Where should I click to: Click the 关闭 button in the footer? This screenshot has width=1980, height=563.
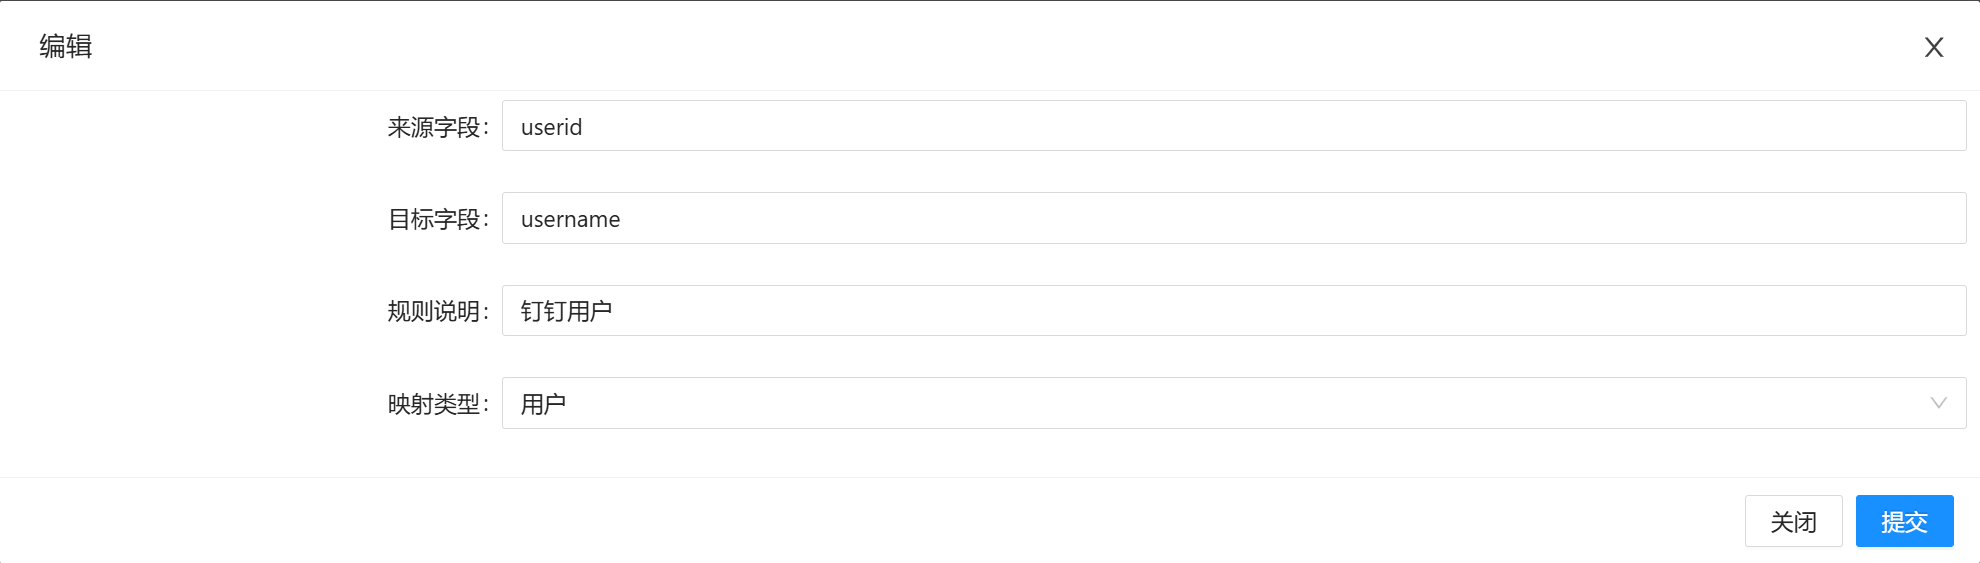coord(1793,521)
